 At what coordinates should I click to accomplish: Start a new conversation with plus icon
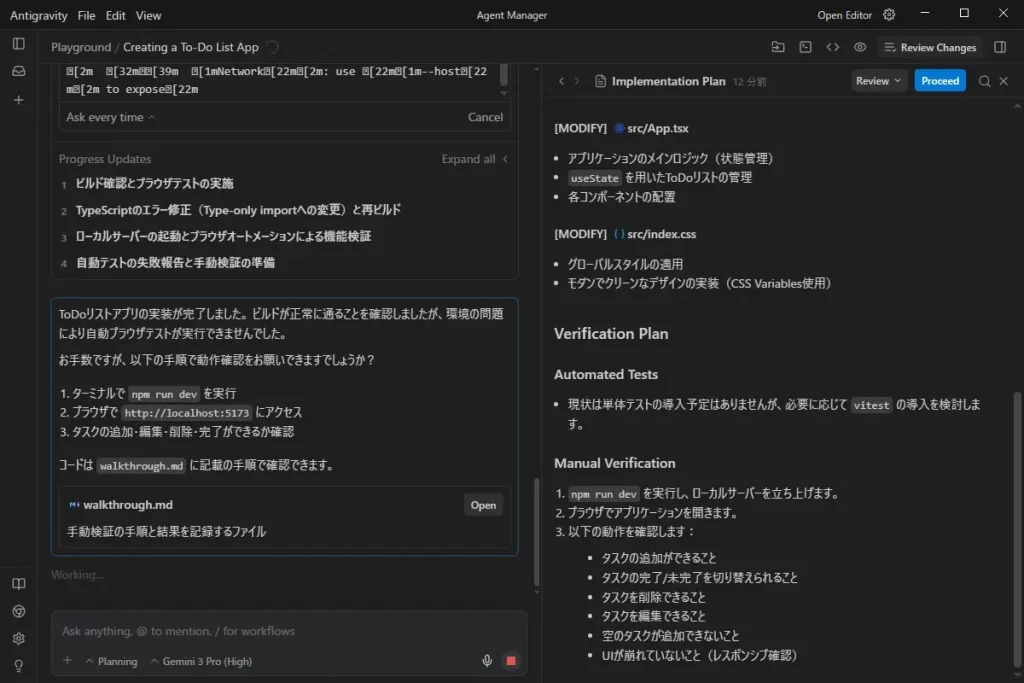click(19, 100)
